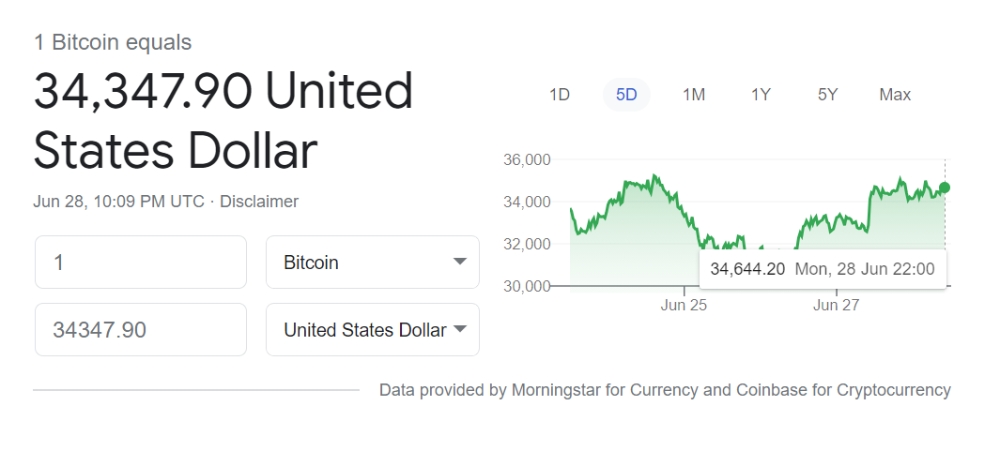Open the Bitcoin currency dropdown
Viewport: 1000px width, 451px height.
372,262
